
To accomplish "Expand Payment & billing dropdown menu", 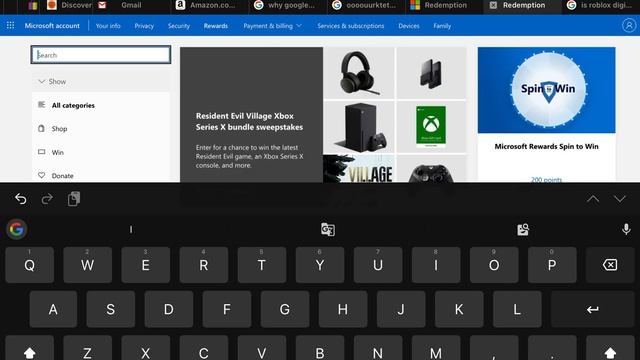I will click(x=272, y=26).
